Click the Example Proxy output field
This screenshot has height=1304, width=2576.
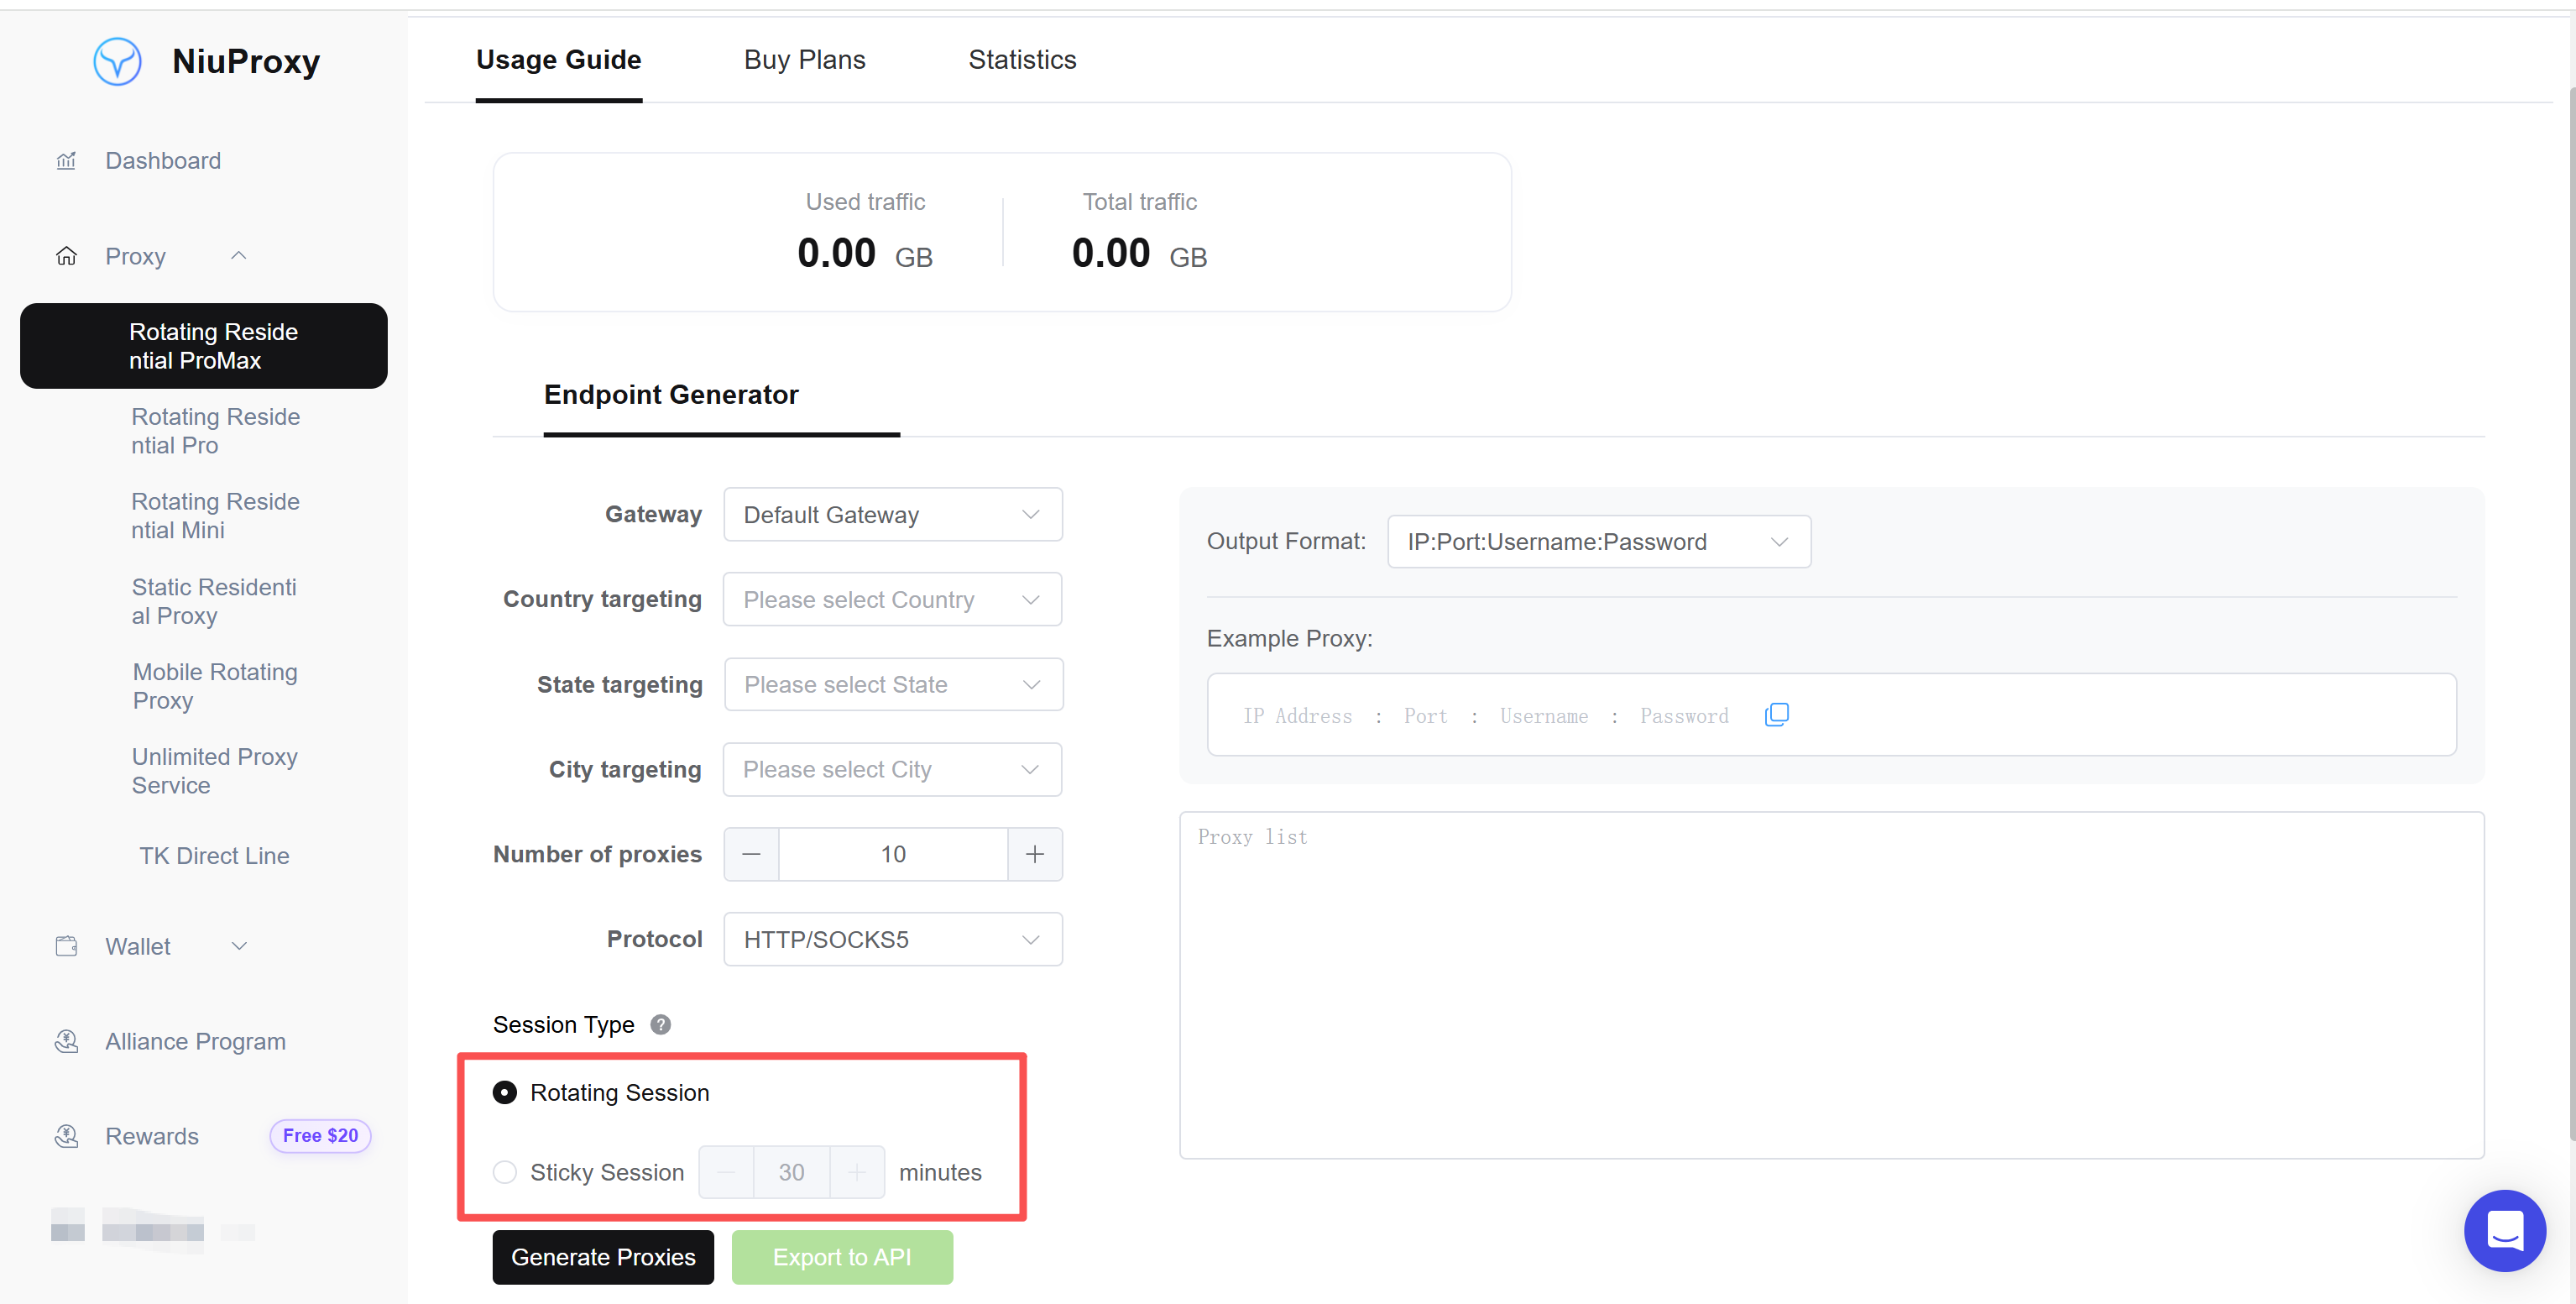[1831, 715]
